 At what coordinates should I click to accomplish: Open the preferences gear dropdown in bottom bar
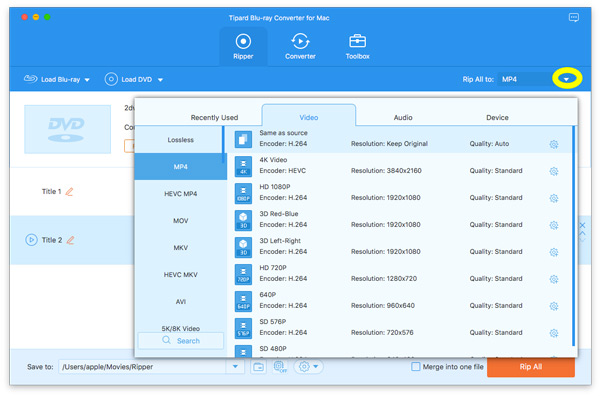(x=308, y=367)
